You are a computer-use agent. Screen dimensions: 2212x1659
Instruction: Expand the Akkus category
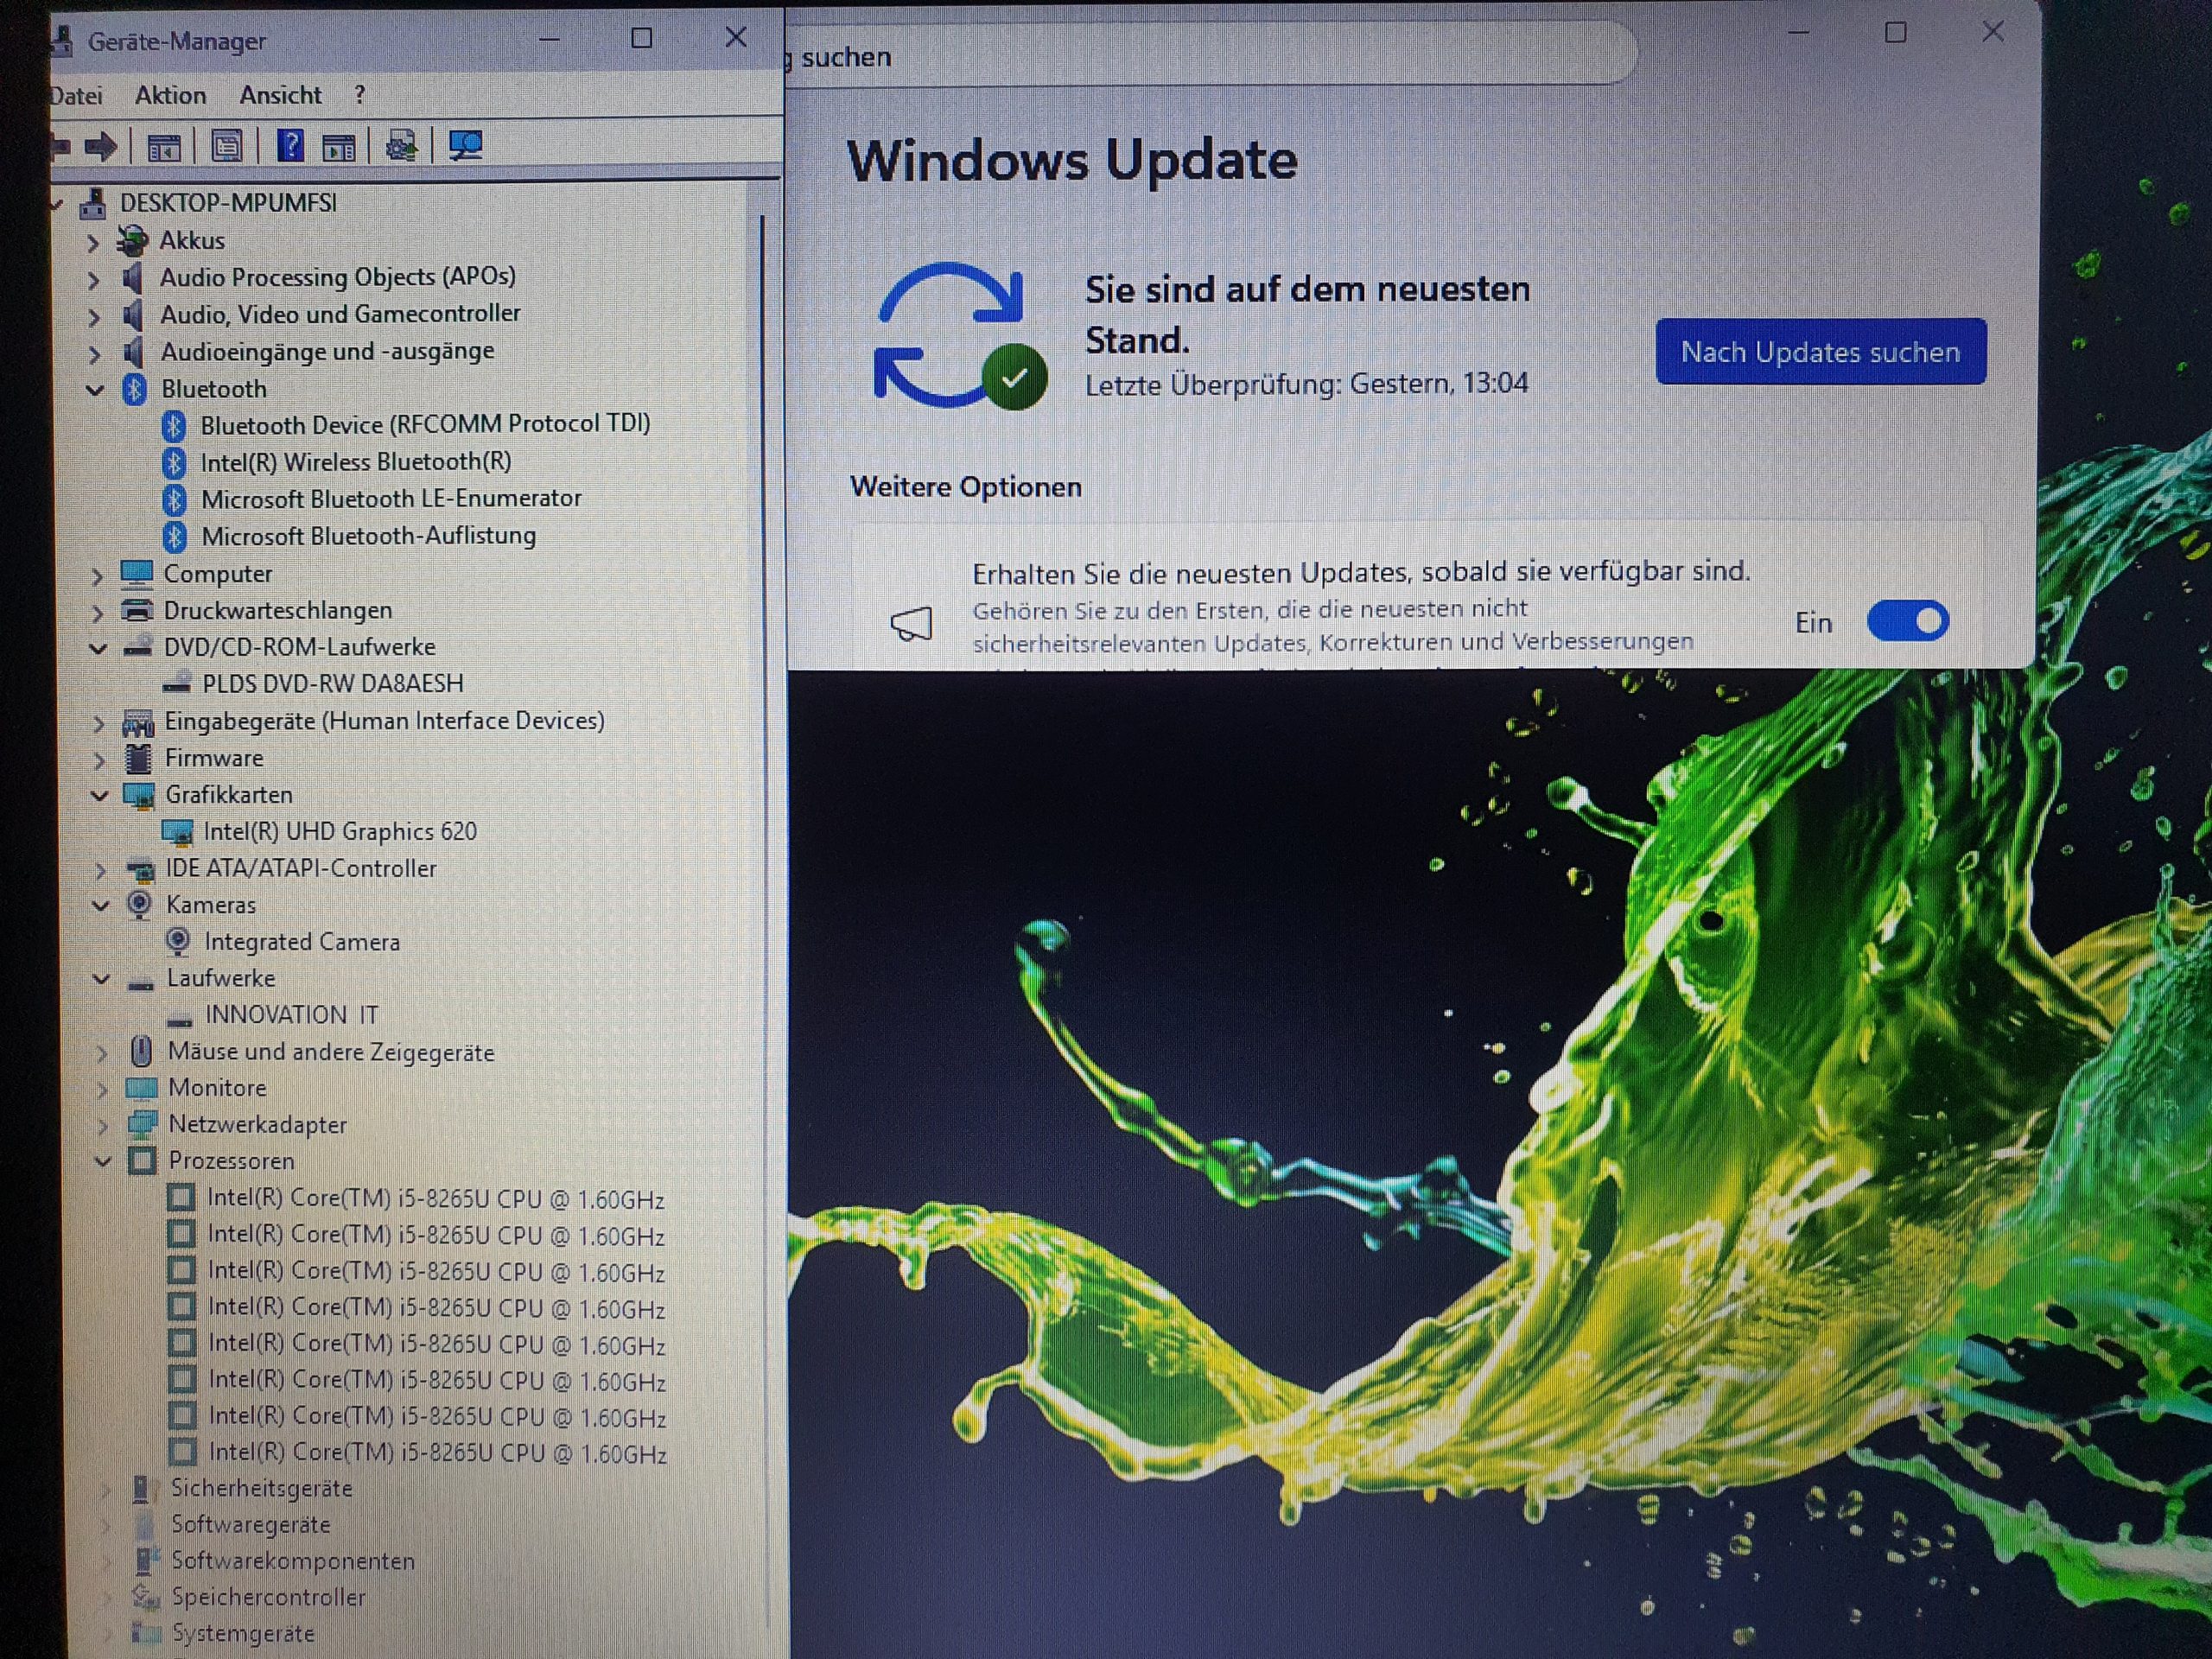pos(94,242)
